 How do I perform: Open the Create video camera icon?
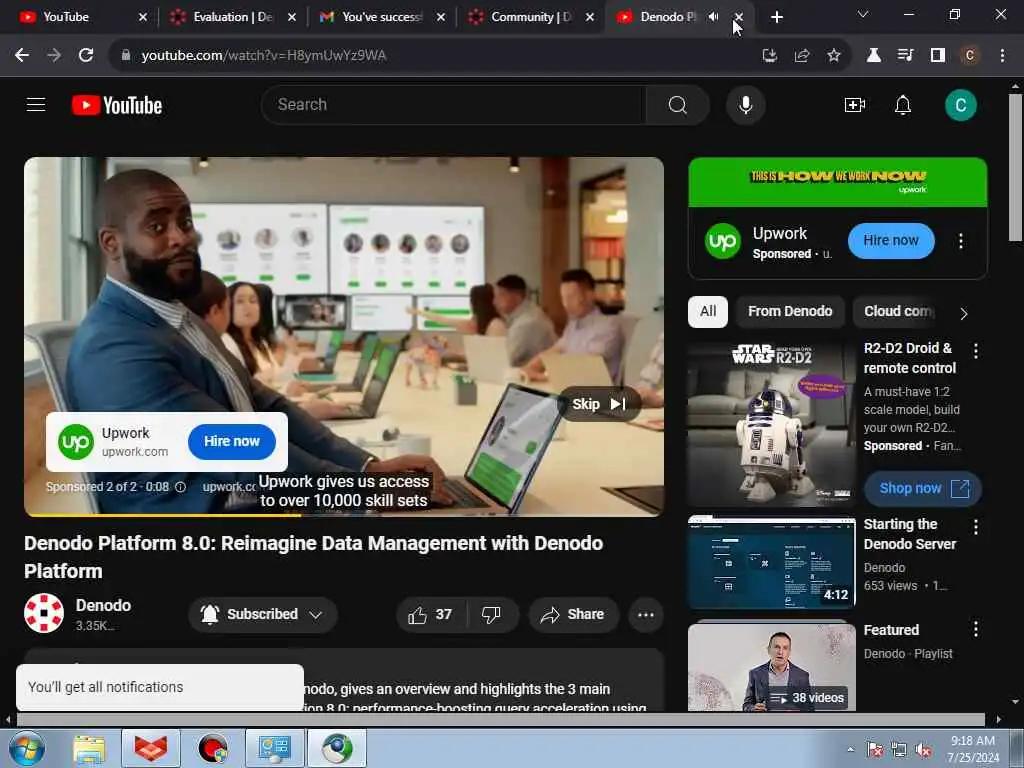pyautogui.click(x=854, y=104)
